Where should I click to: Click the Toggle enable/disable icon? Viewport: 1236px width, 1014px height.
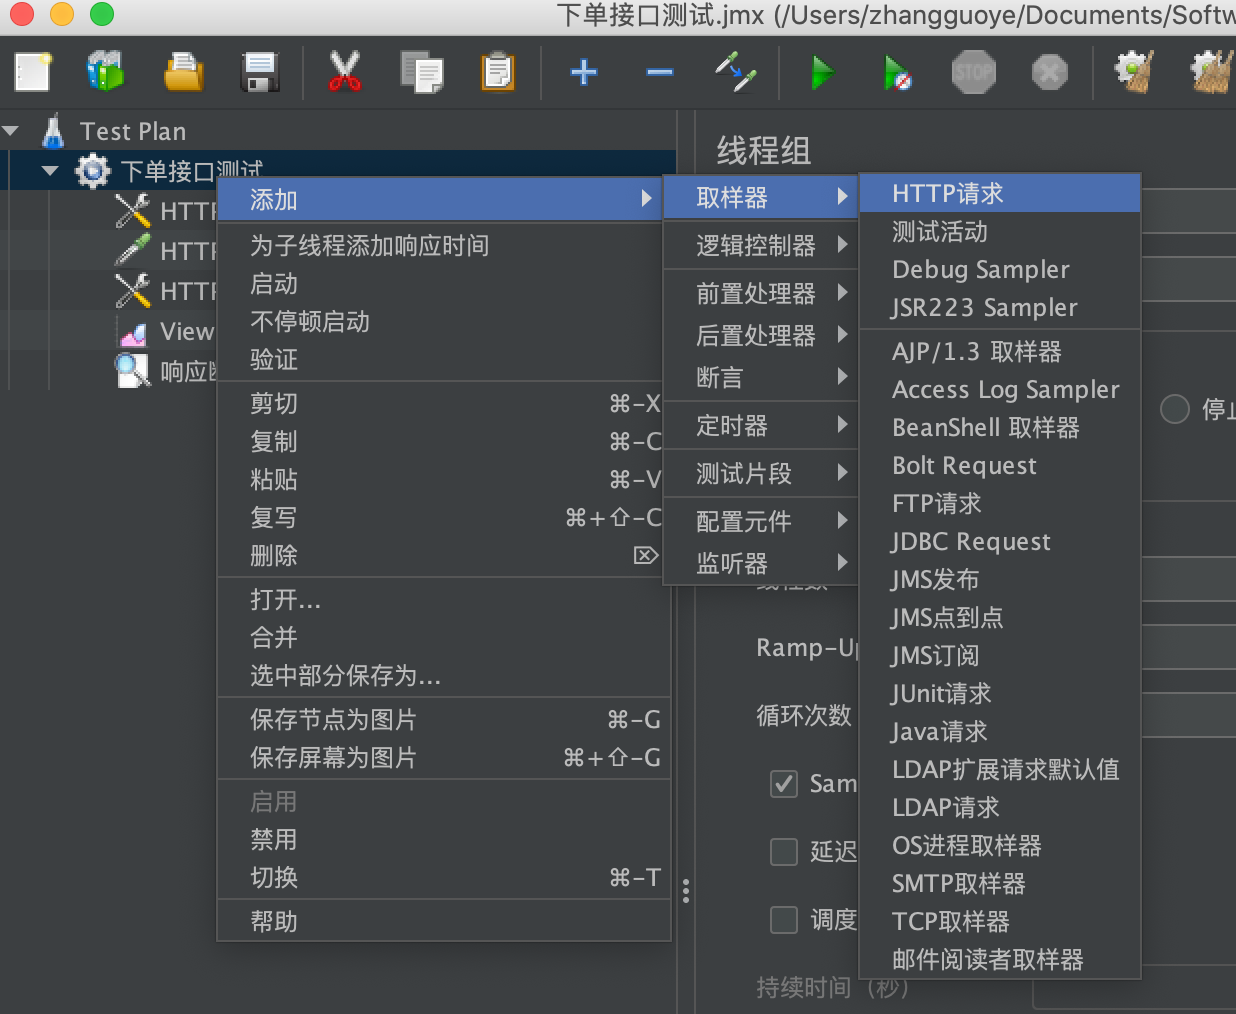tap(735, 72)
